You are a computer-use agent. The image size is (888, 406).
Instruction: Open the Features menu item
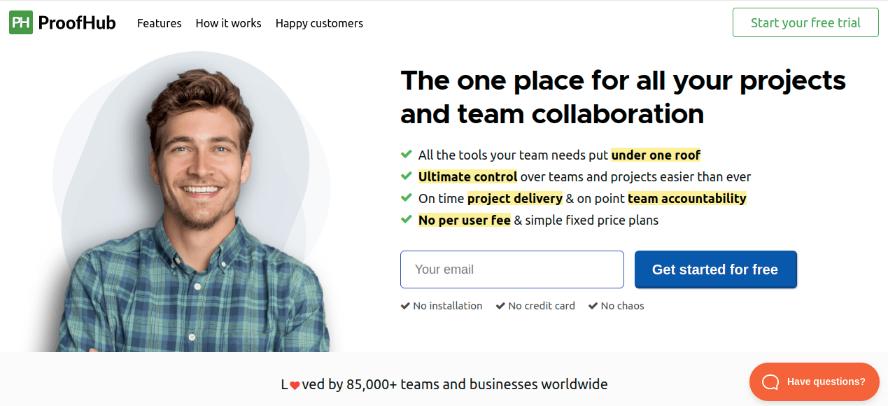[x=159, y=23]
